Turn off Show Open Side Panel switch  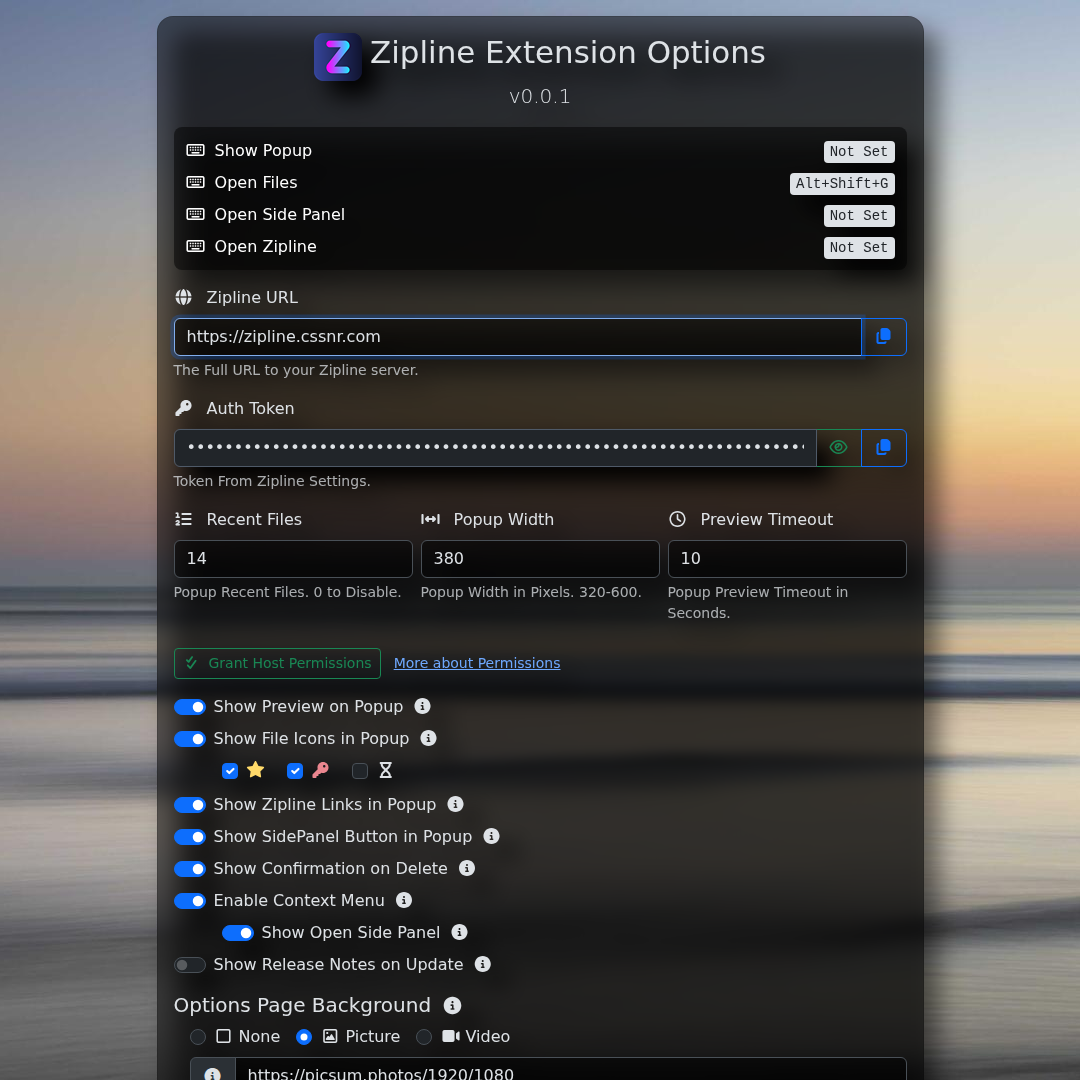238,933
